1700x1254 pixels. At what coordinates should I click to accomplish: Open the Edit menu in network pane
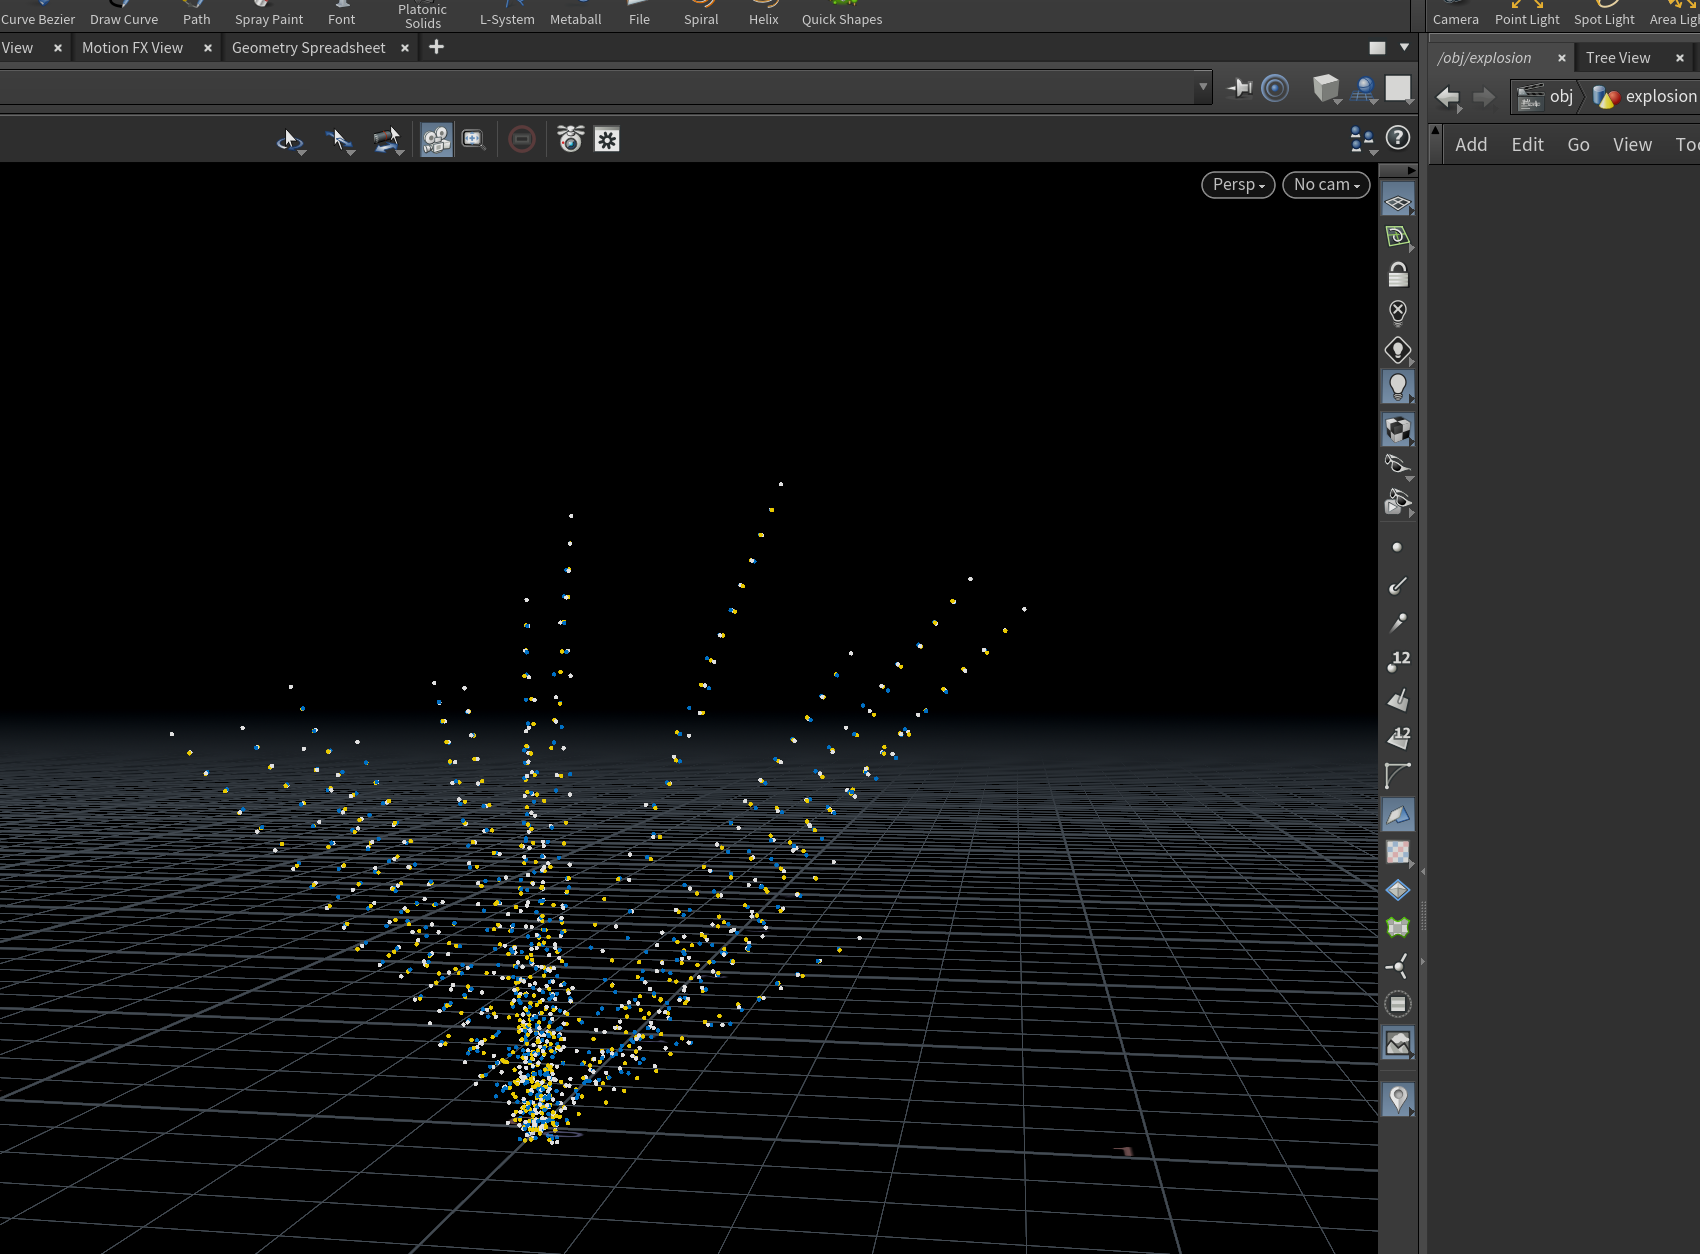point(1527,144)
